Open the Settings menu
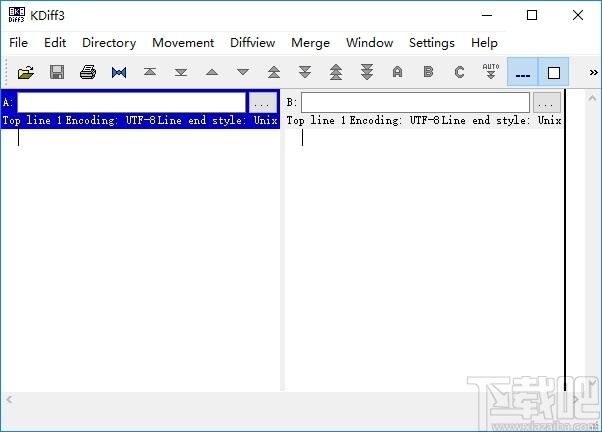Screen dimensions: 602x432 (x=432, y=43)
